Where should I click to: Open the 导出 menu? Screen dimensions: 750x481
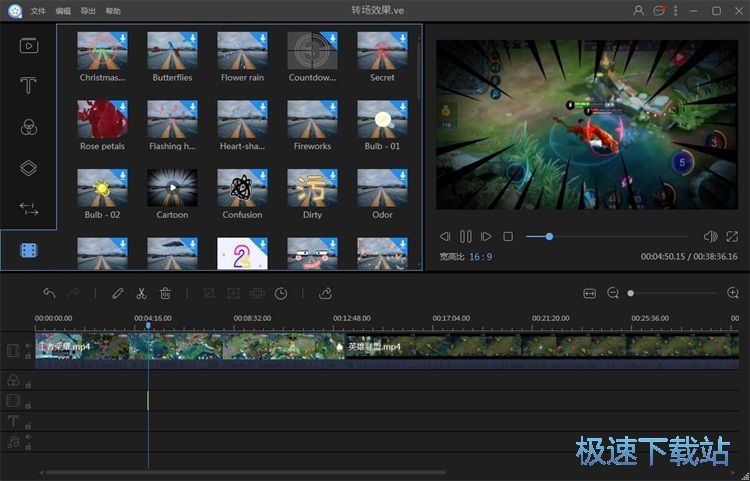(x=88, y=11)
